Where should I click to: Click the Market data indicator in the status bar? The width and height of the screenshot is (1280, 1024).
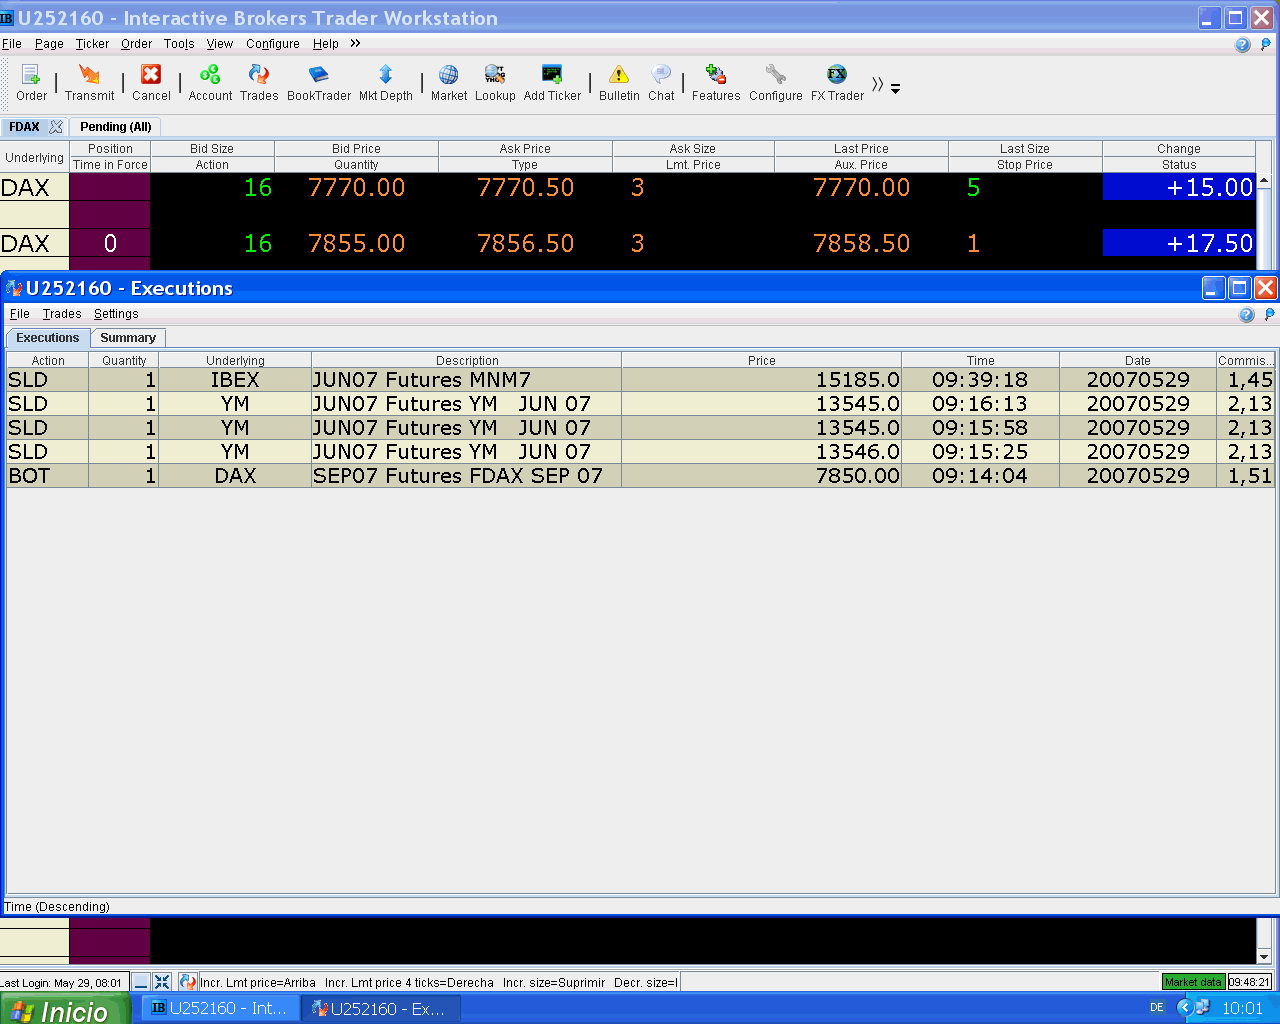(1193, 982)
